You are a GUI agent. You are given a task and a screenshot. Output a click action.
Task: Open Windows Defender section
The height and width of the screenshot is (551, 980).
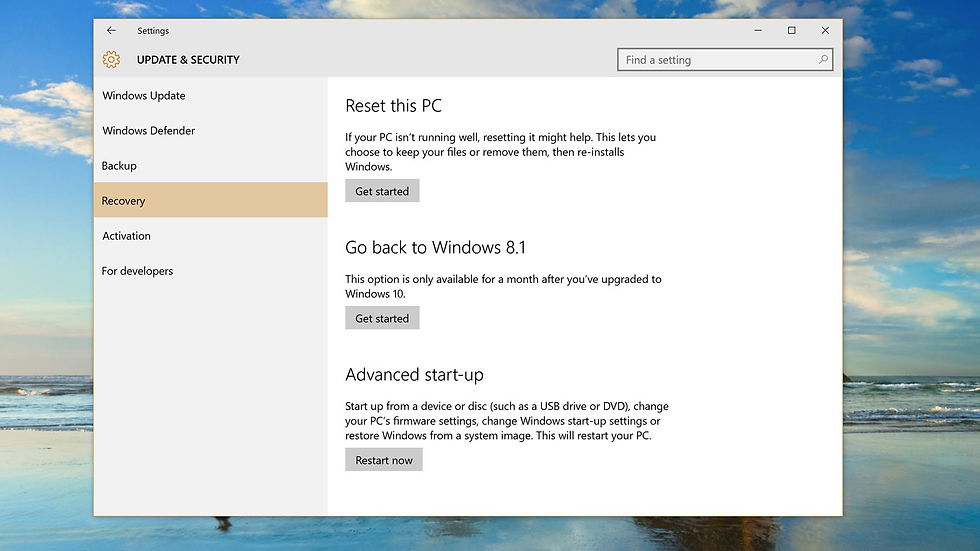pos(211,131)
